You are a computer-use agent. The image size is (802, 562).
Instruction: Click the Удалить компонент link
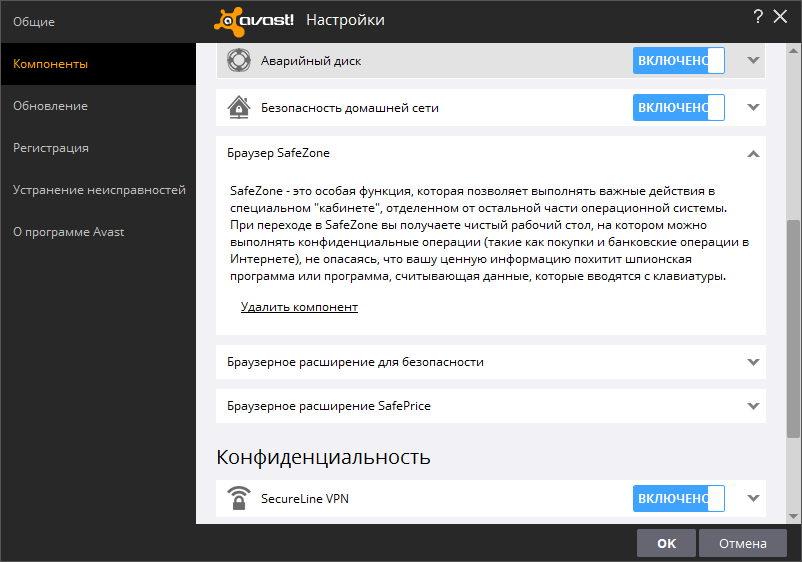tap(299, 307)
